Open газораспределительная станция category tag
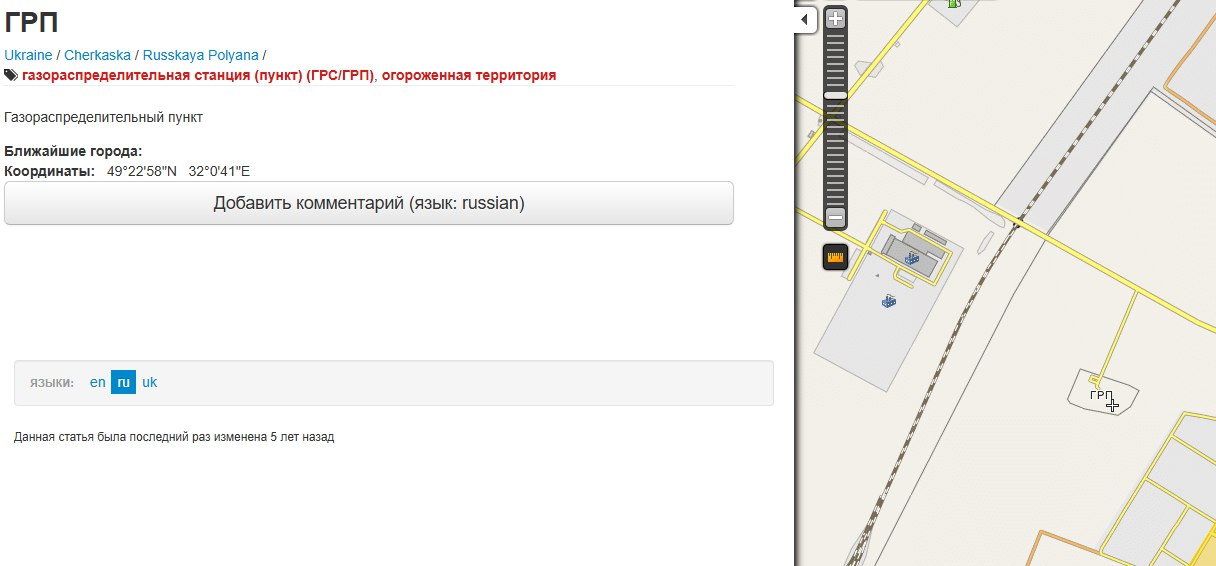Viewport: 1216px width, 566px height. (197, 75)
